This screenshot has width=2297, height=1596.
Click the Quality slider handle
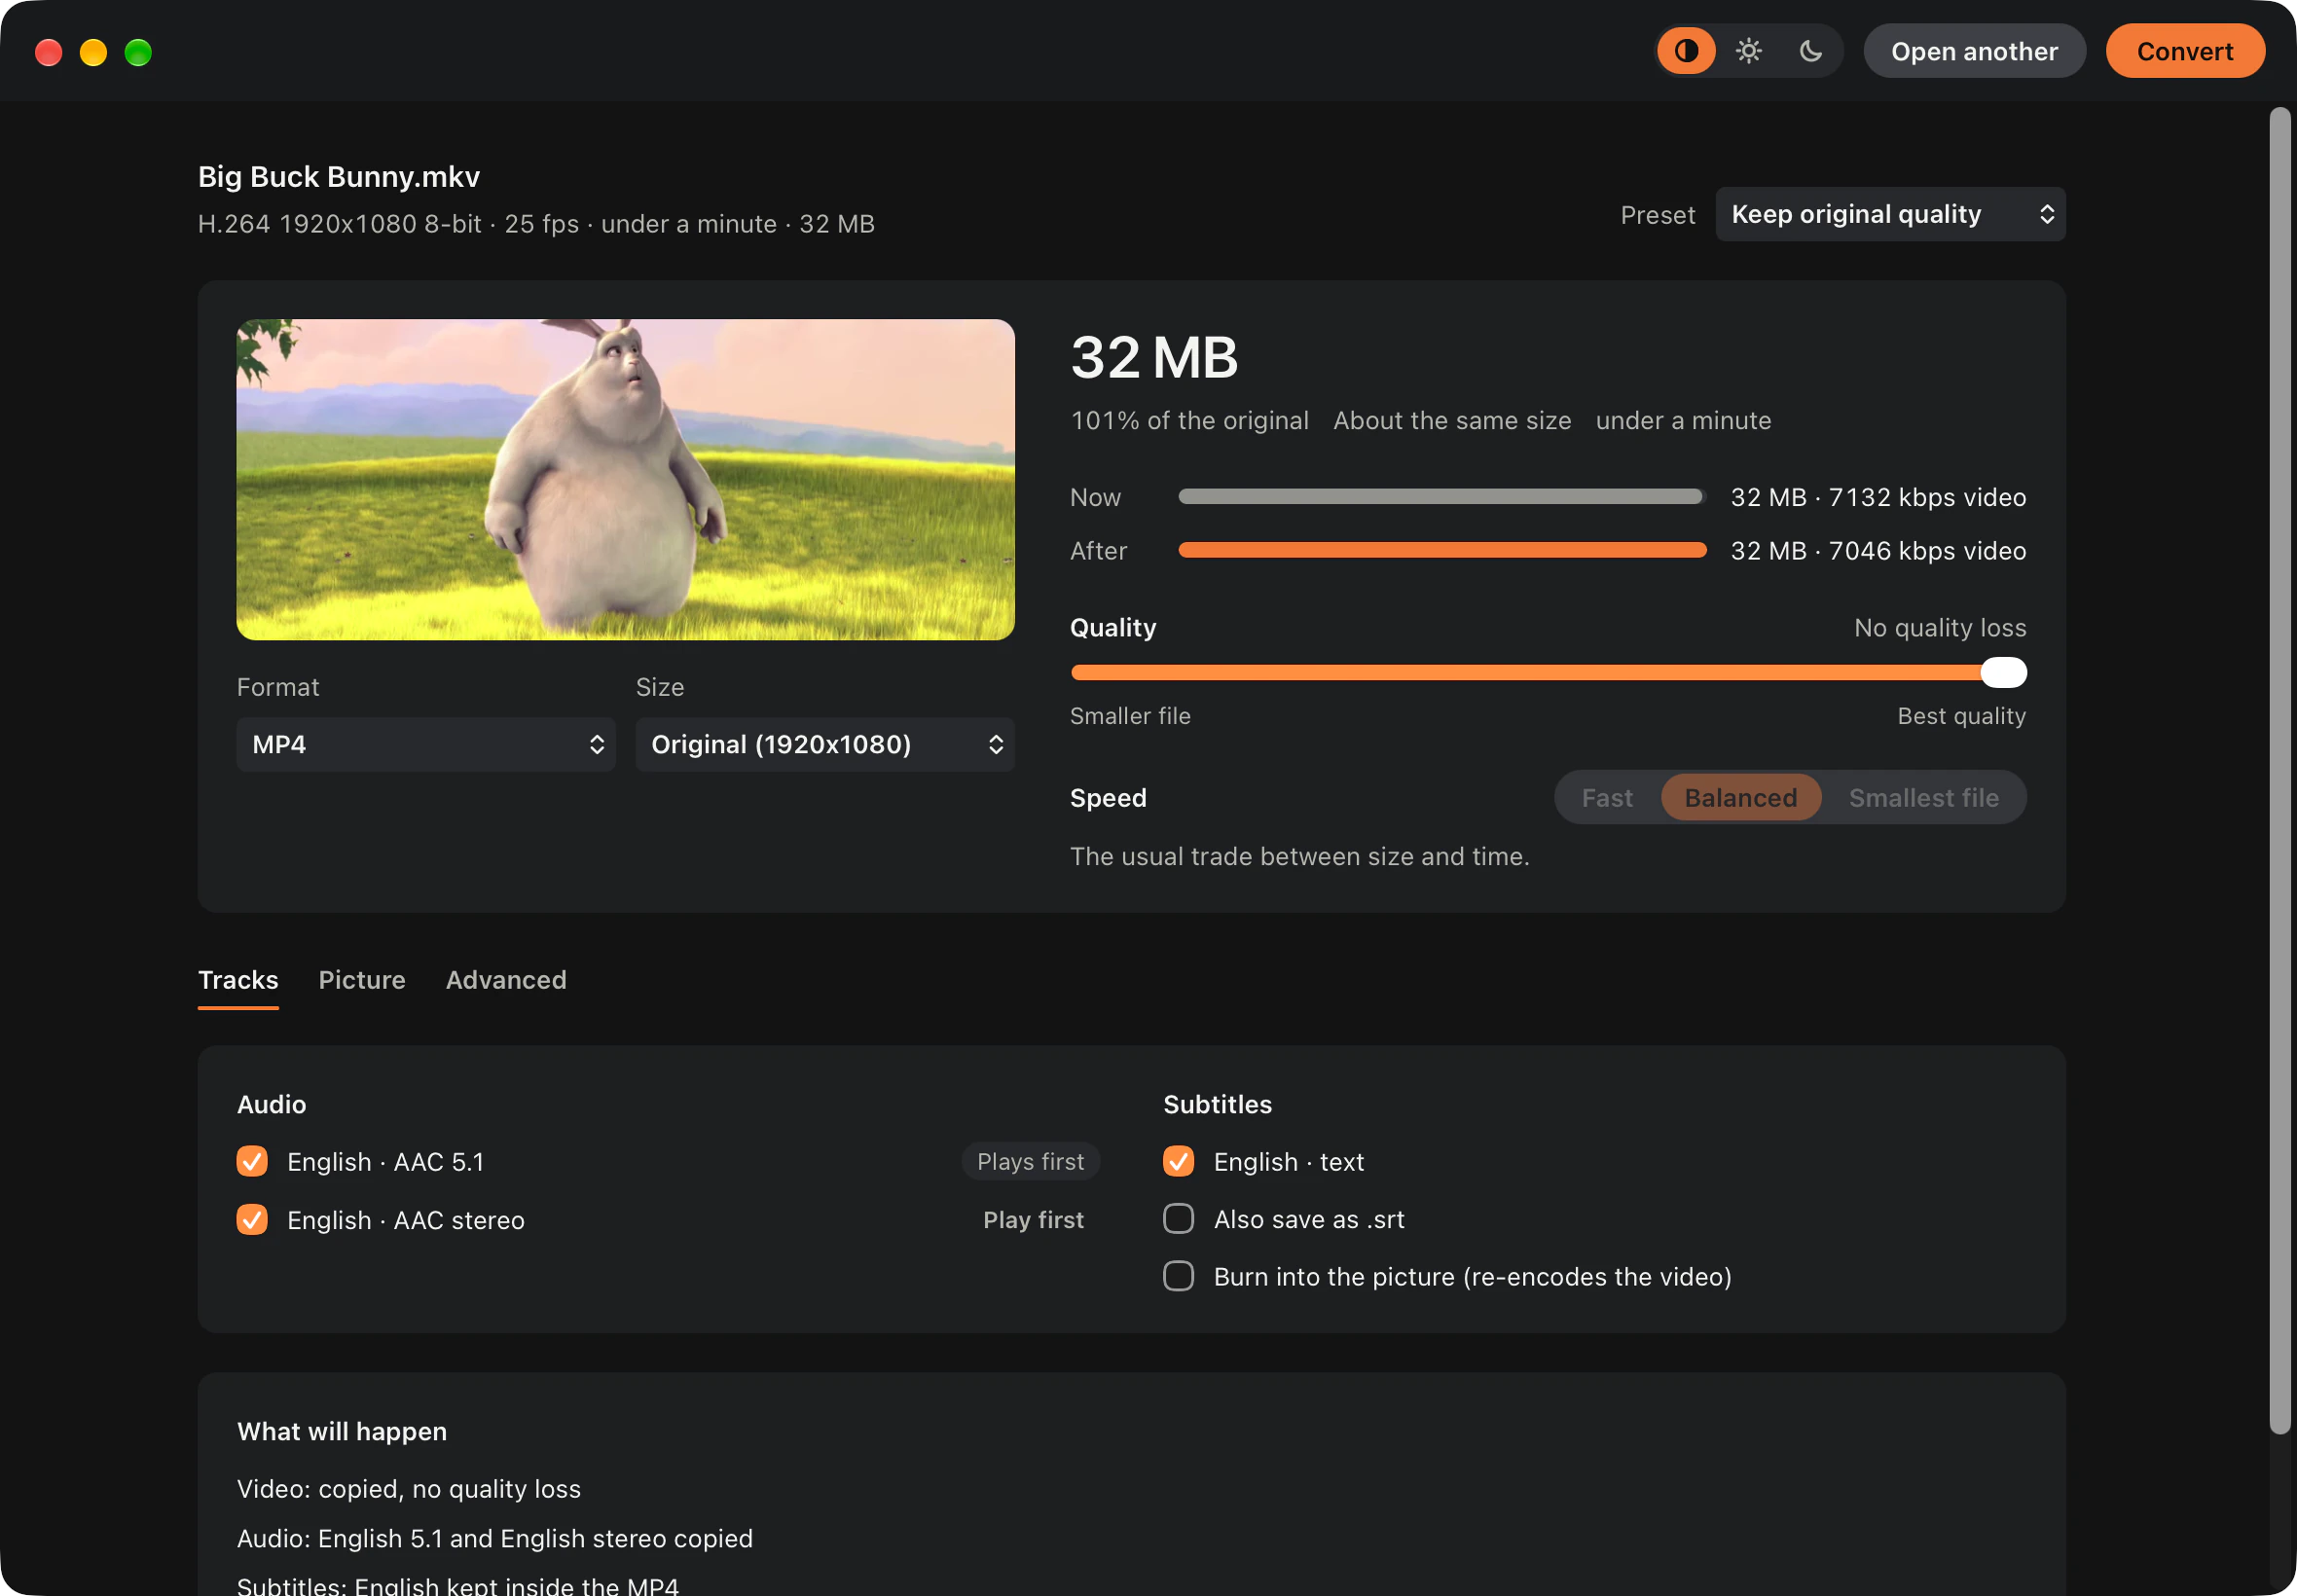(2003, 673)
